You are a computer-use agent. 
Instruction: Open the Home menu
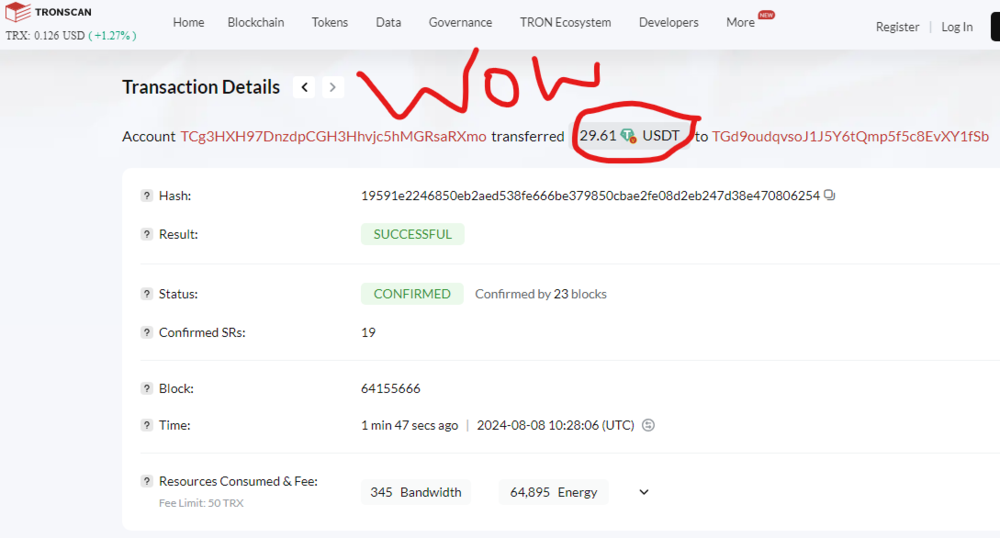tap(188, 22)
